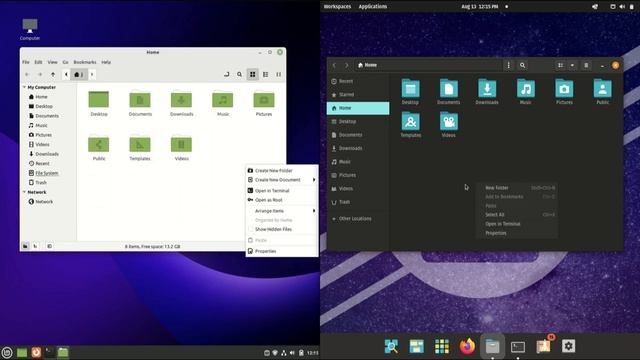Image resolution: width=640 pixels, height=360 pixels.
Task: Open Templates folder in Pop Files' file pane
Action: pos(411,124)
